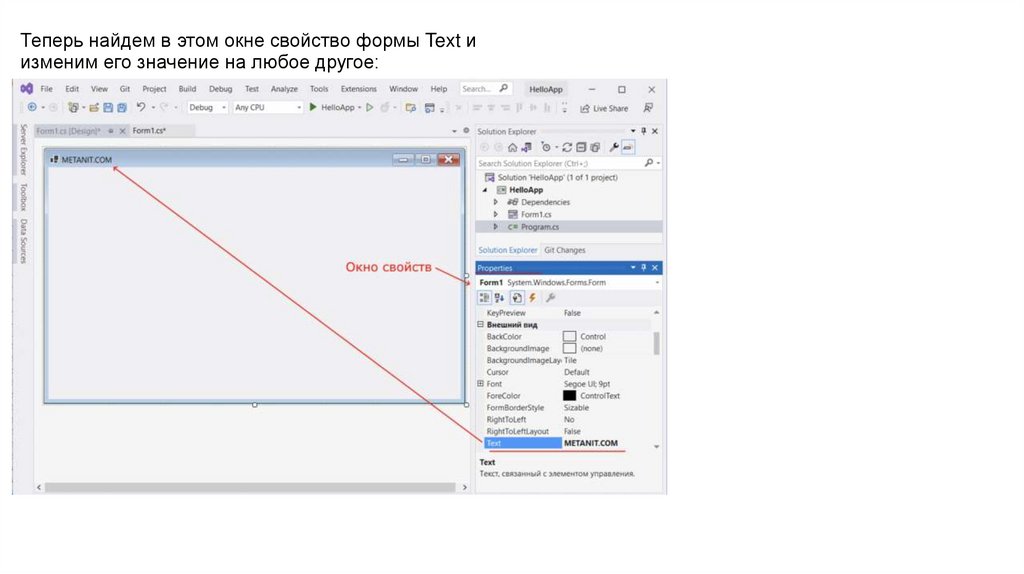Click Start Without Debugging outline play icon
The height and width of the screenshot is (574, 1024).
[x=370, y=107]
